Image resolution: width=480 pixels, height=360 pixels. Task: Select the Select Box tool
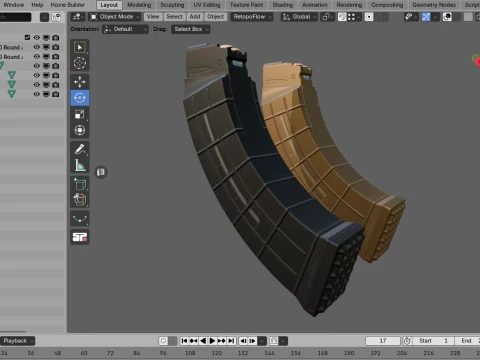click(80, 47)
